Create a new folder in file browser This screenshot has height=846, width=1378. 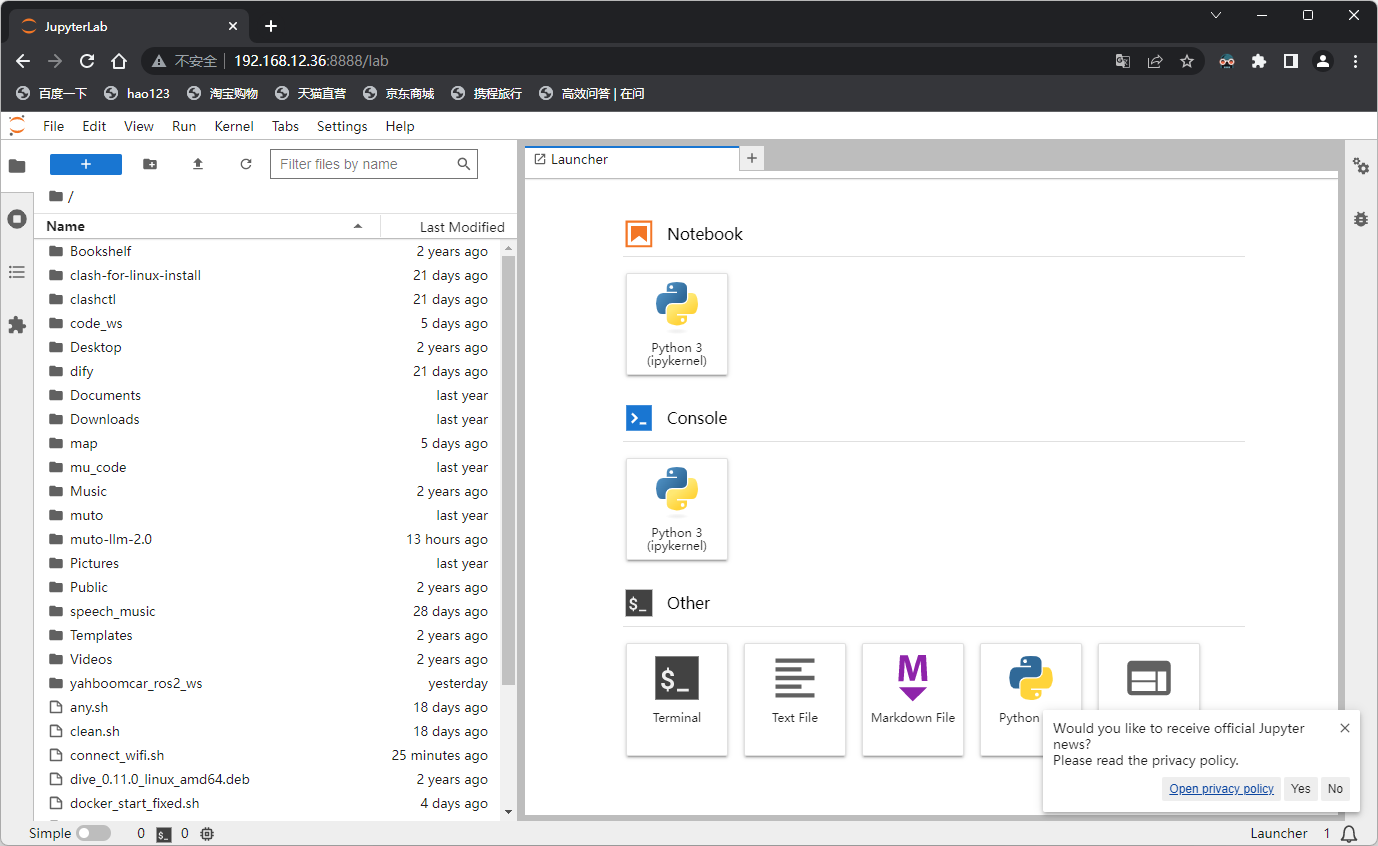pos(150,164)
